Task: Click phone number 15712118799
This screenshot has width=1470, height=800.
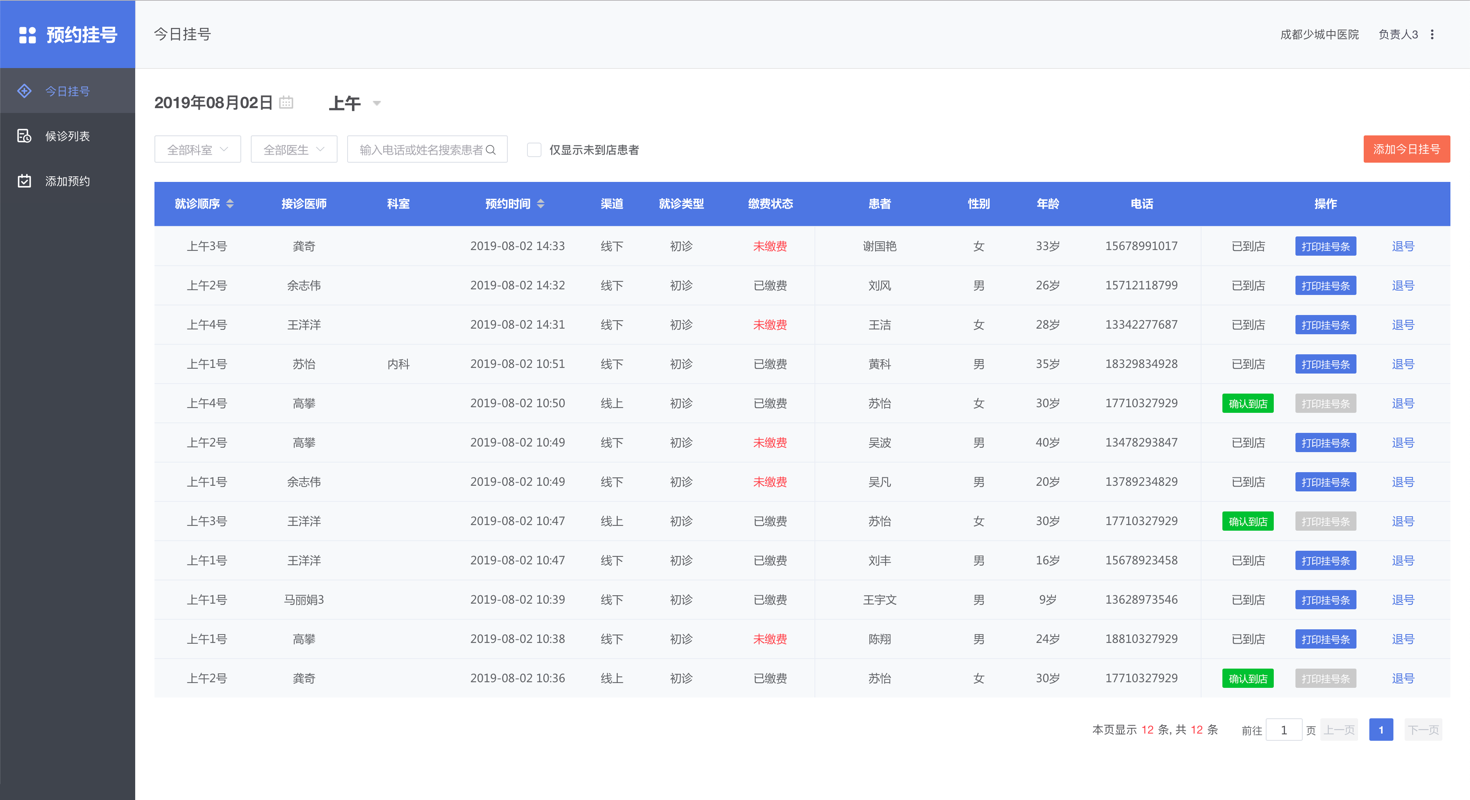Action: pos(1141,286)
